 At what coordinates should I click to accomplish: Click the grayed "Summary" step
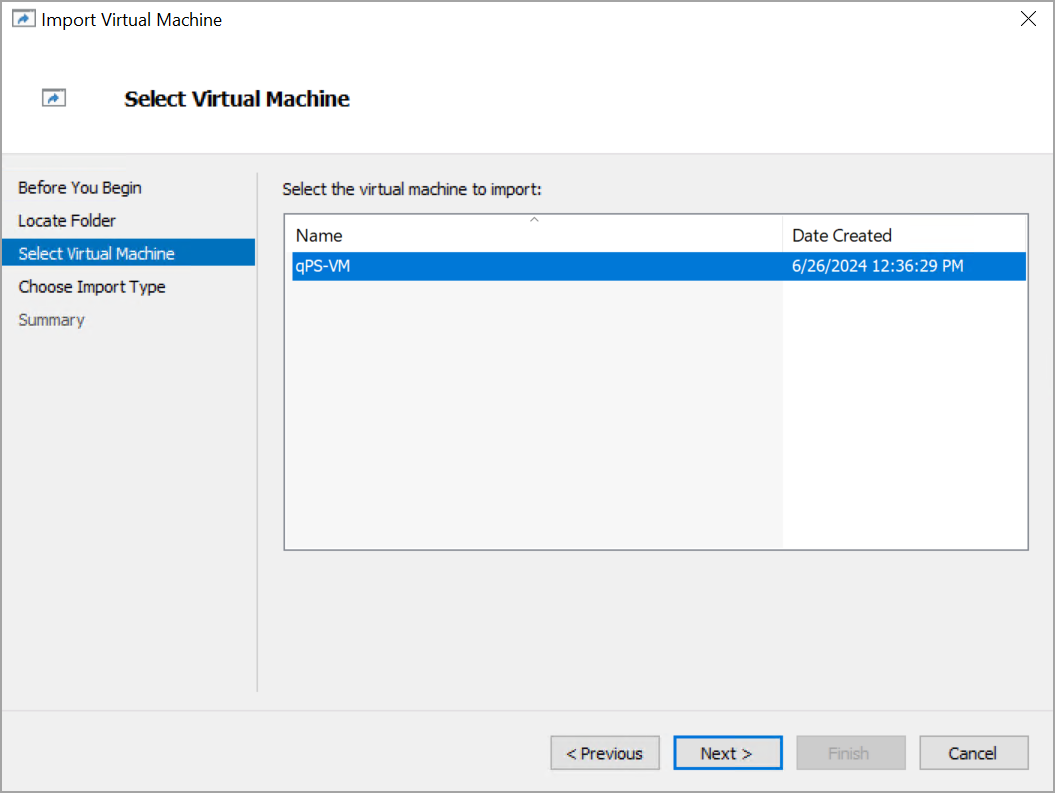tap(51, 319)
